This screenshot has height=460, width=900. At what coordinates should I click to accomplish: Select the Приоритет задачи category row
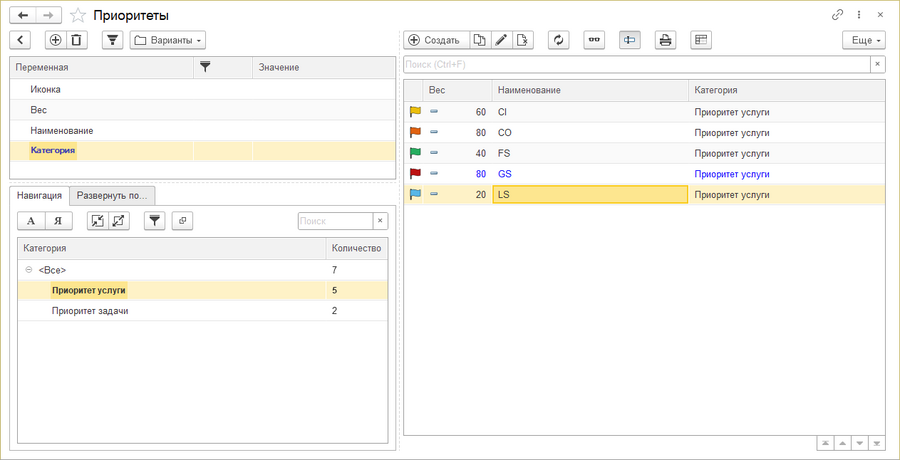pyautogui.click(x=90, y=311)
